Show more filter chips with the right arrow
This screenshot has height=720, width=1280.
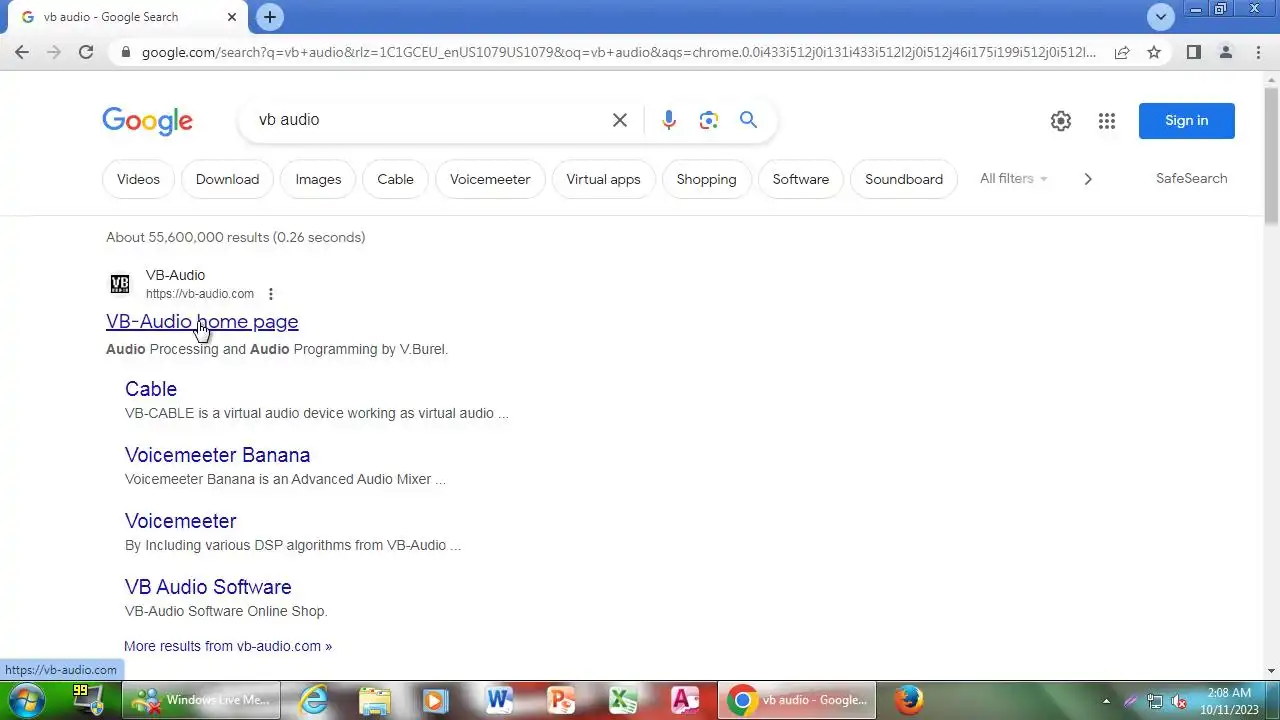point(1088,179)
